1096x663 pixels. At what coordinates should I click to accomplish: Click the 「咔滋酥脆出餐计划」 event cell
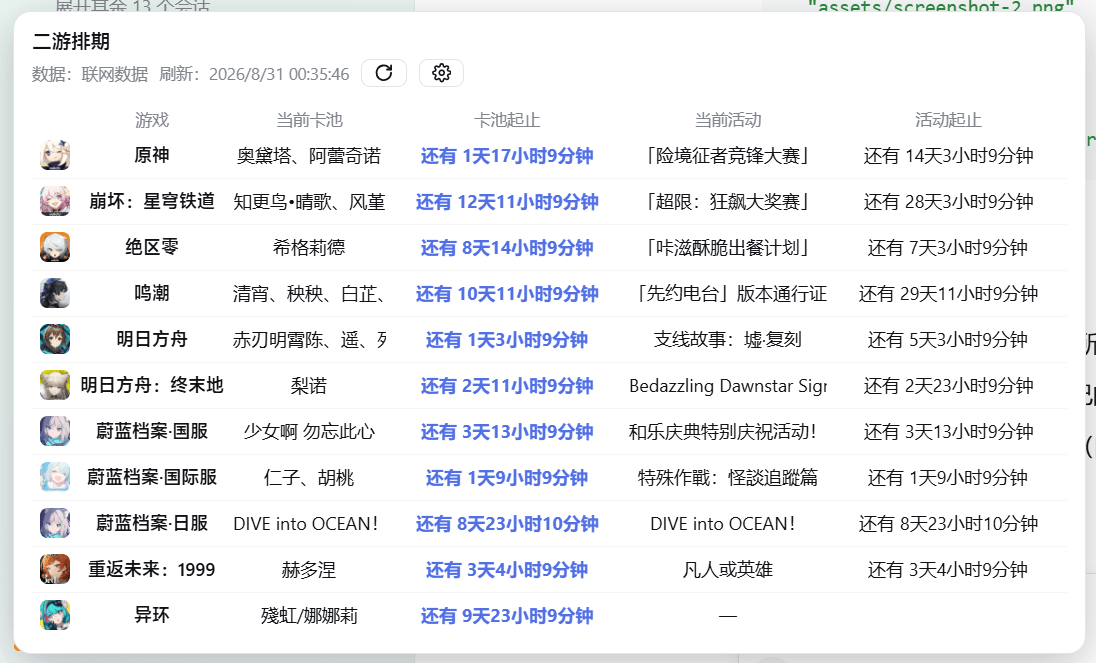coord(728,248)
